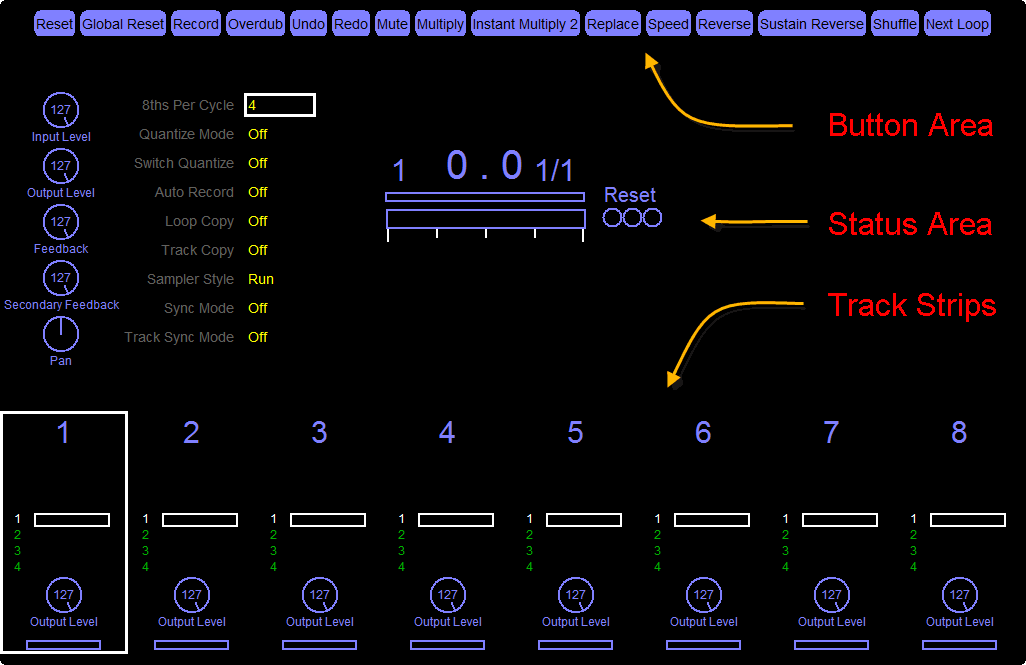Toggle the Reverse button
This screenshot has width=1026, height=665.
[724, 24]
